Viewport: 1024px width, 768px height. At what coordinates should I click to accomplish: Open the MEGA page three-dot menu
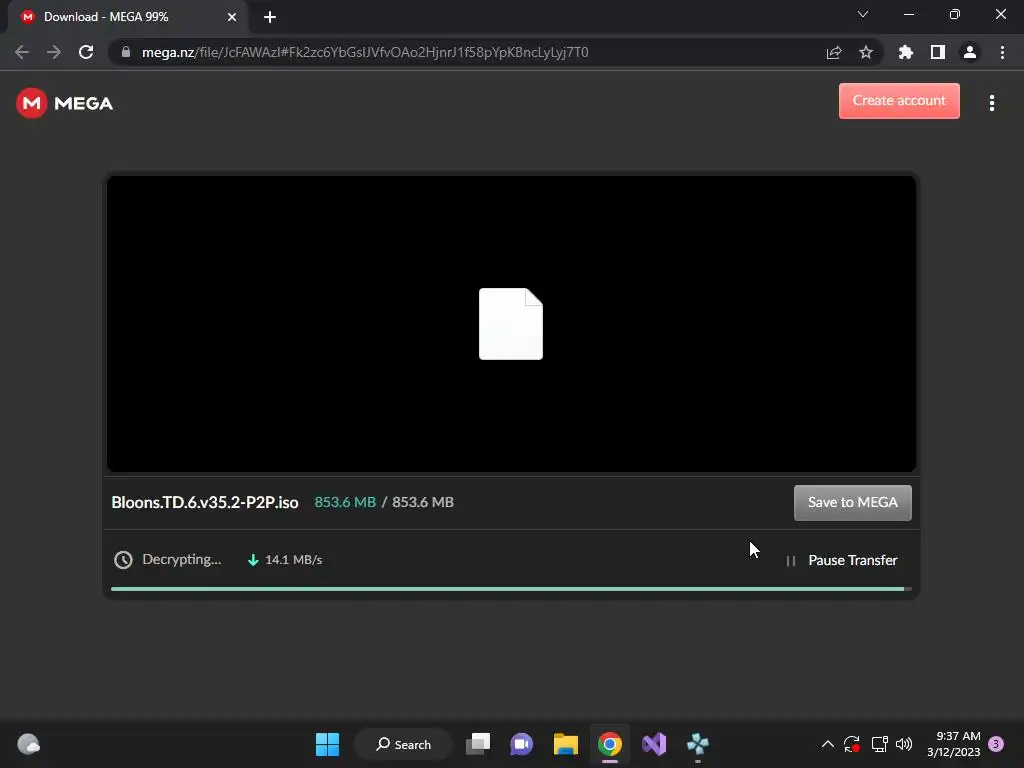pyautogui.click(x=991, y=103)
